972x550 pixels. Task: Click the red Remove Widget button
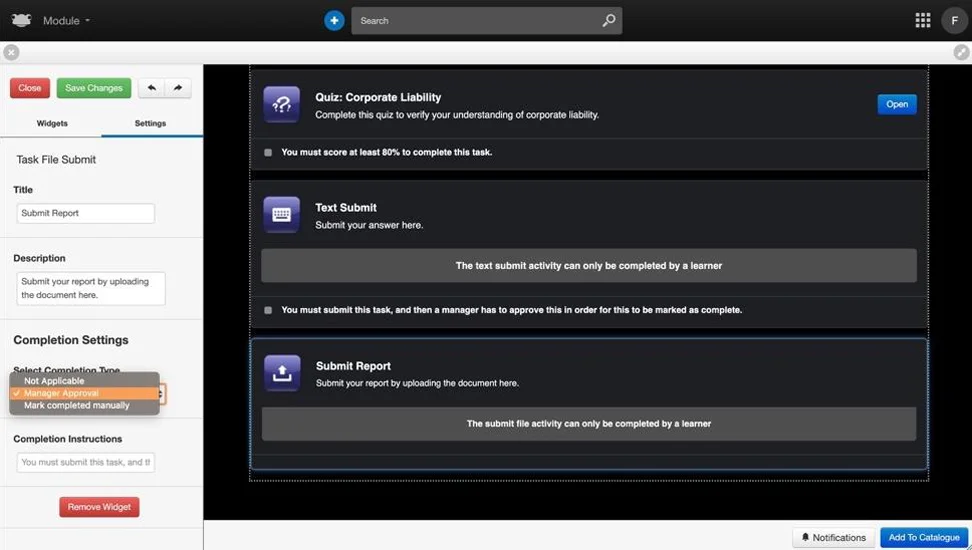coord(99,507)
